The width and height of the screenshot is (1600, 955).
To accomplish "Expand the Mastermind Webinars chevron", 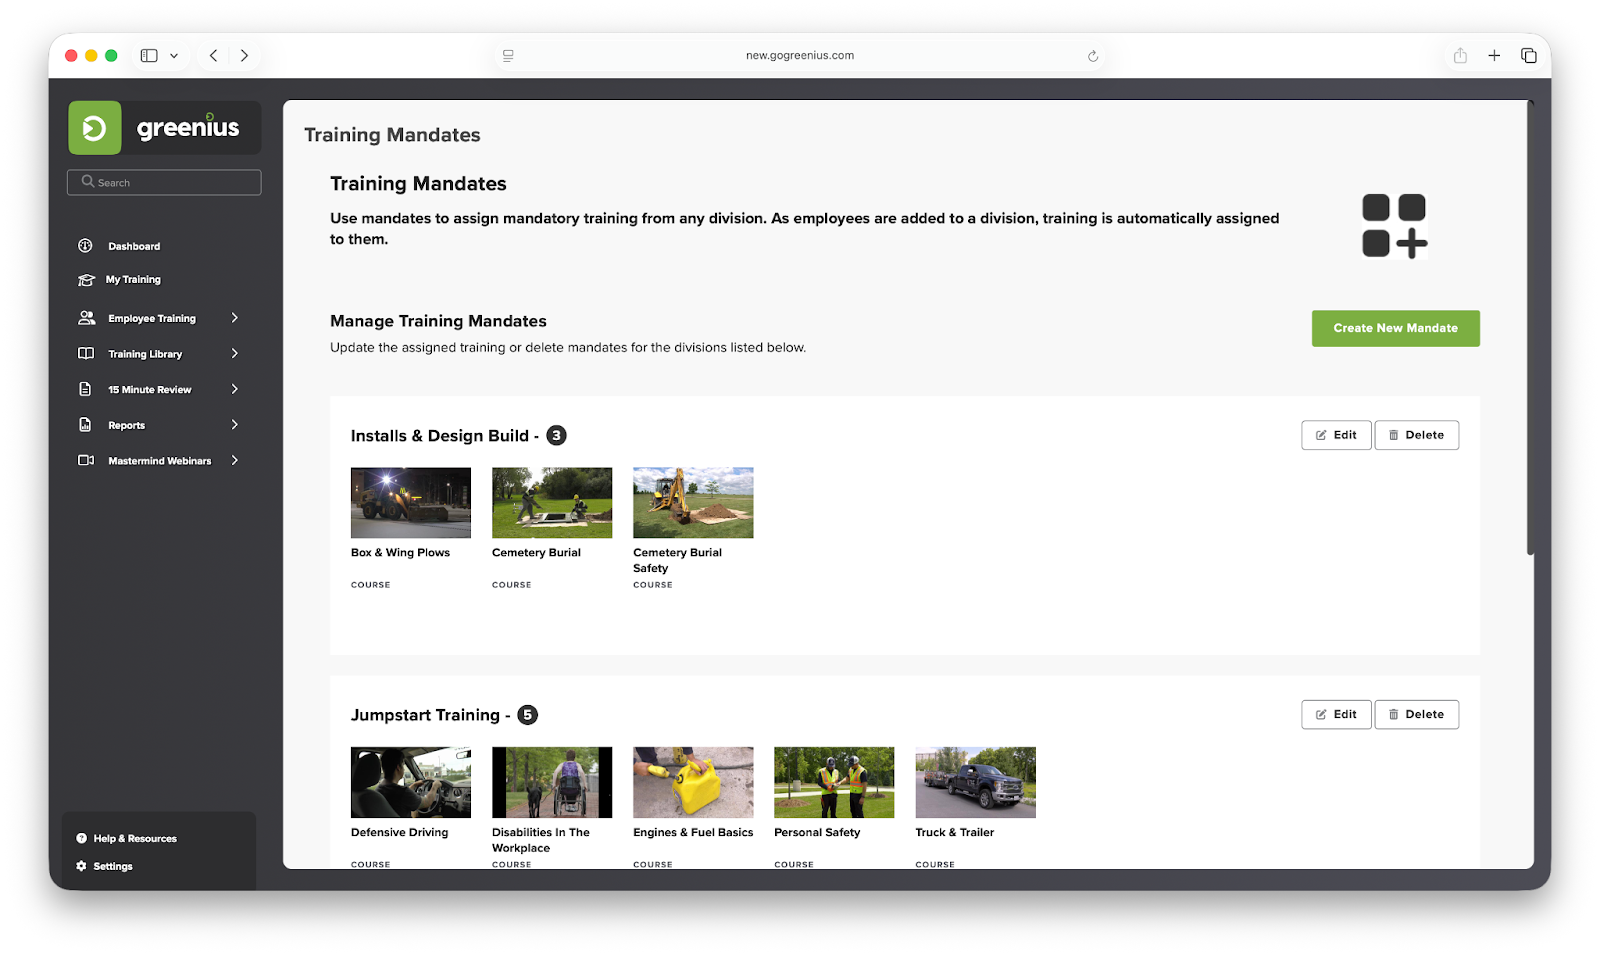I will click(x=235, y=460).
